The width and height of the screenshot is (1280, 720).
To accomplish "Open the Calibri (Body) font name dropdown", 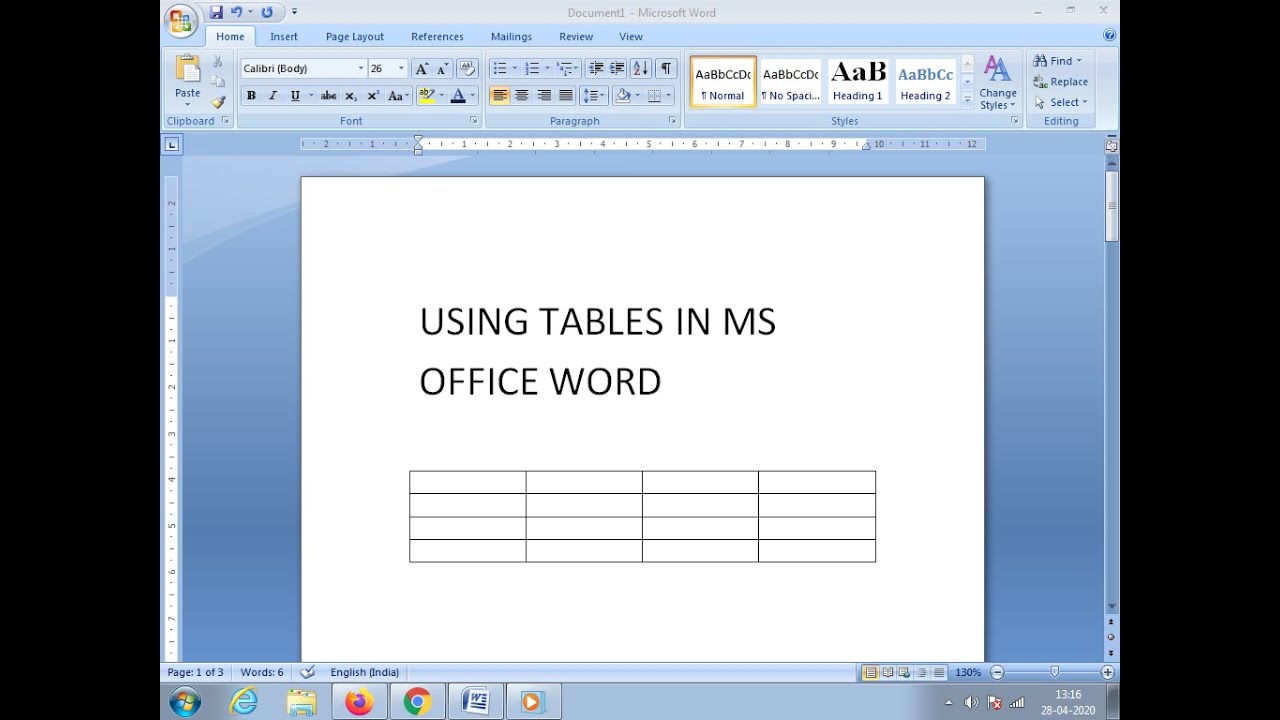I will [361, 68].
